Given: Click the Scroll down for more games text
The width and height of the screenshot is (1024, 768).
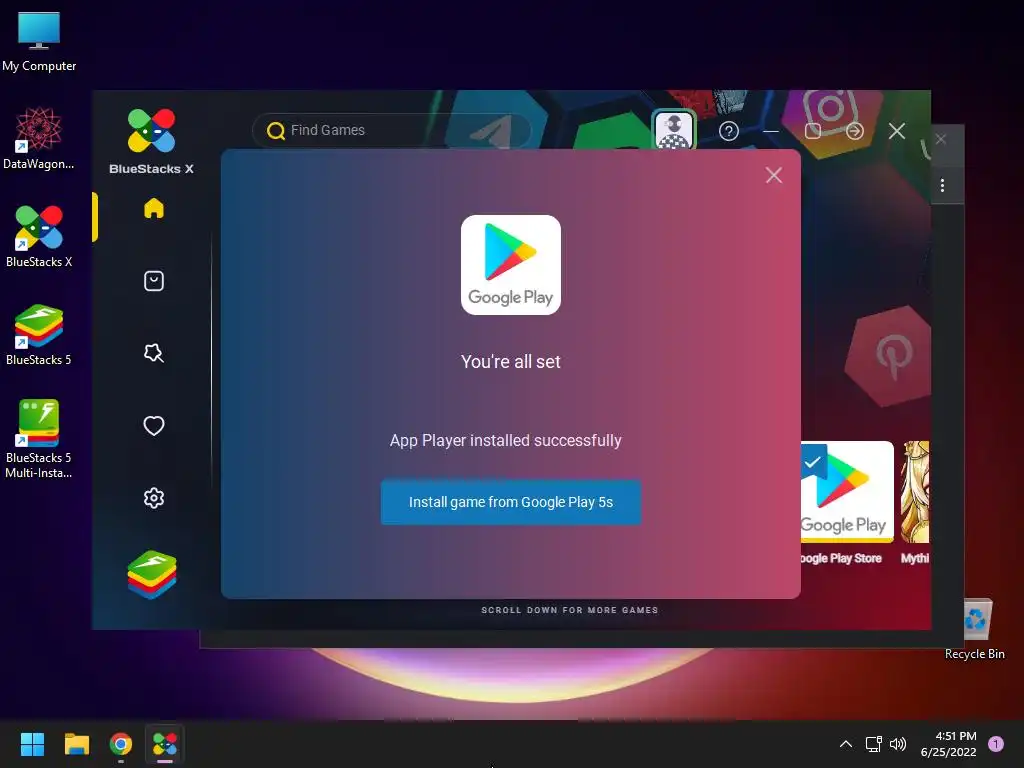Looking at the screenshot, I should [569, 610].
